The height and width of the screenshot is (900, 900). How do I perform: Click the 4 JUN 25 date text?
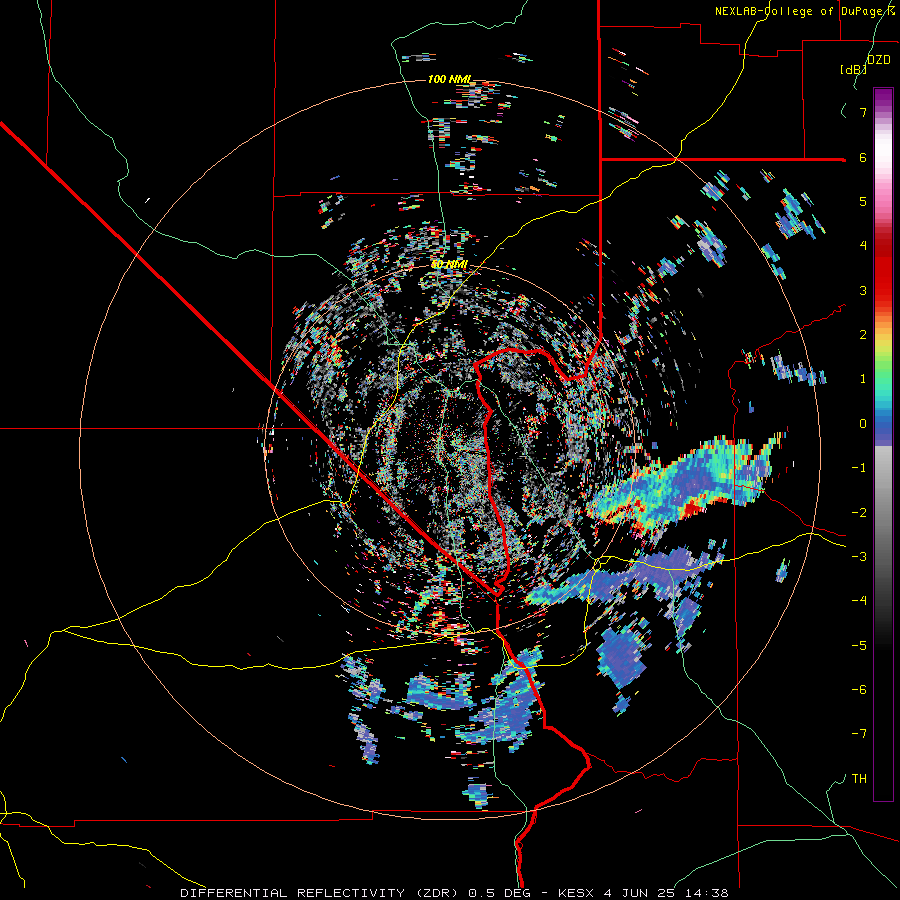(x=637, y=893)
